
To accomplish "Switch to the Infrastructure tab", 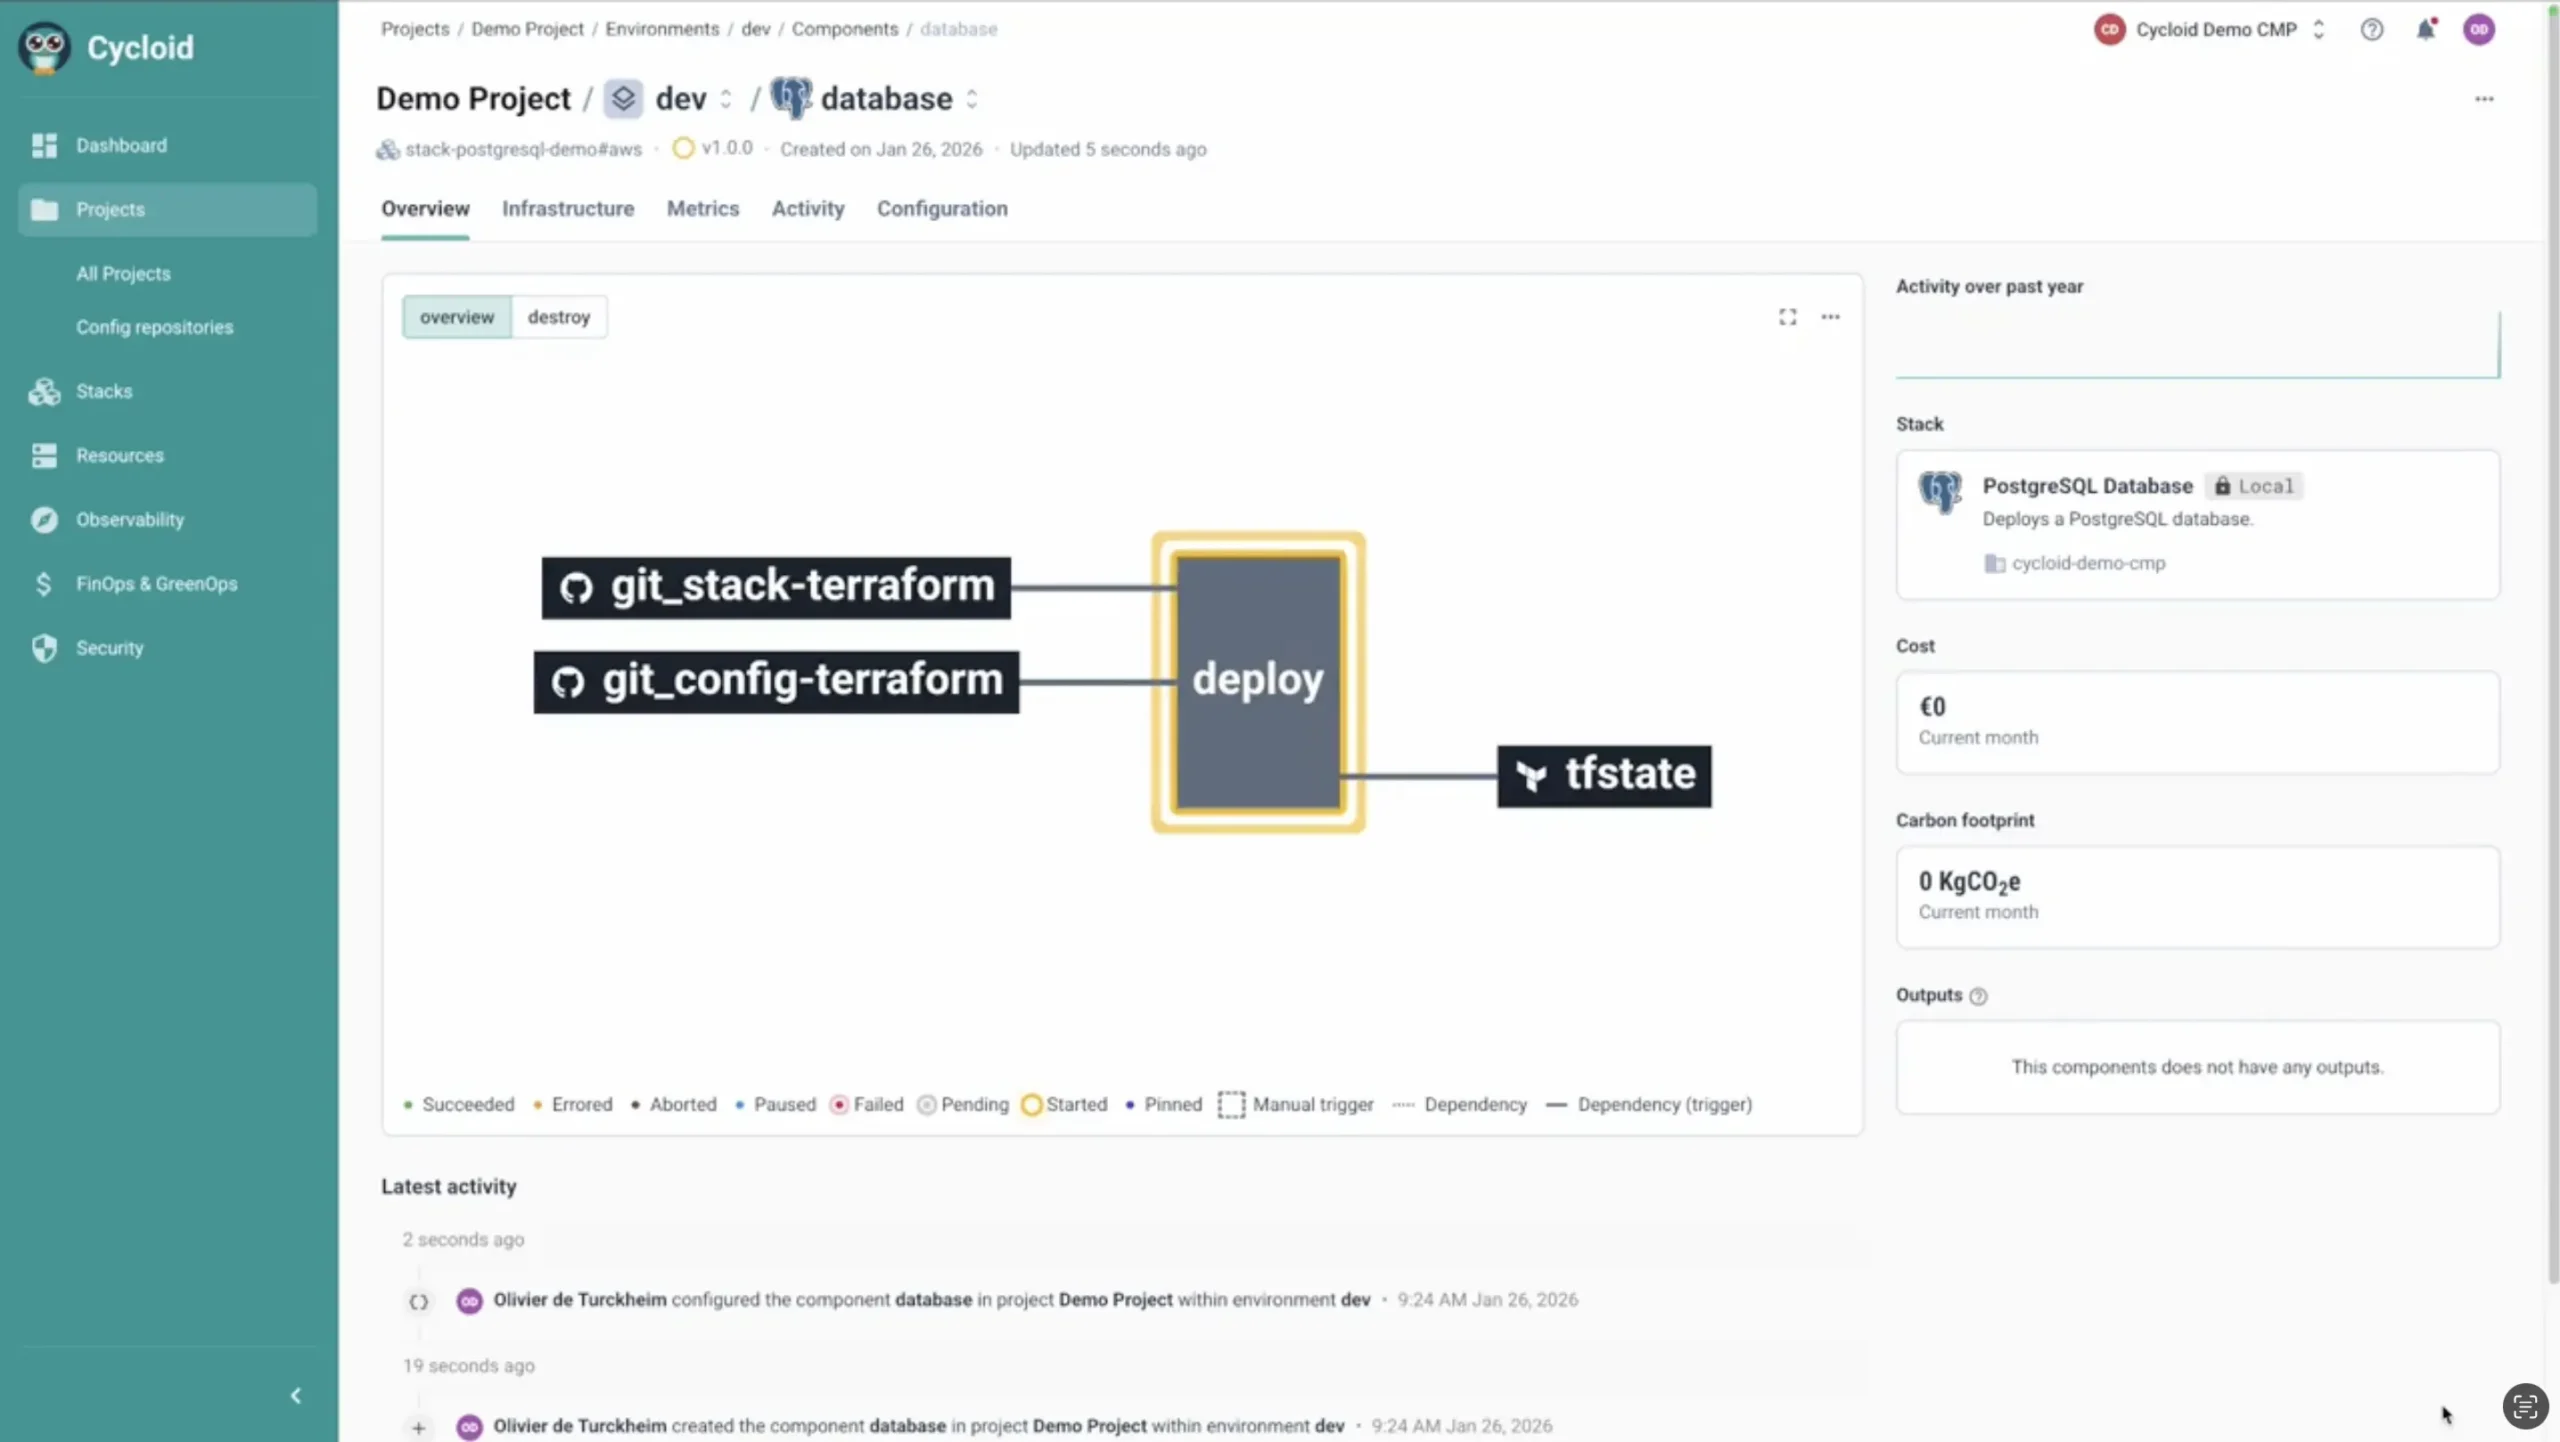I will 568,208.
